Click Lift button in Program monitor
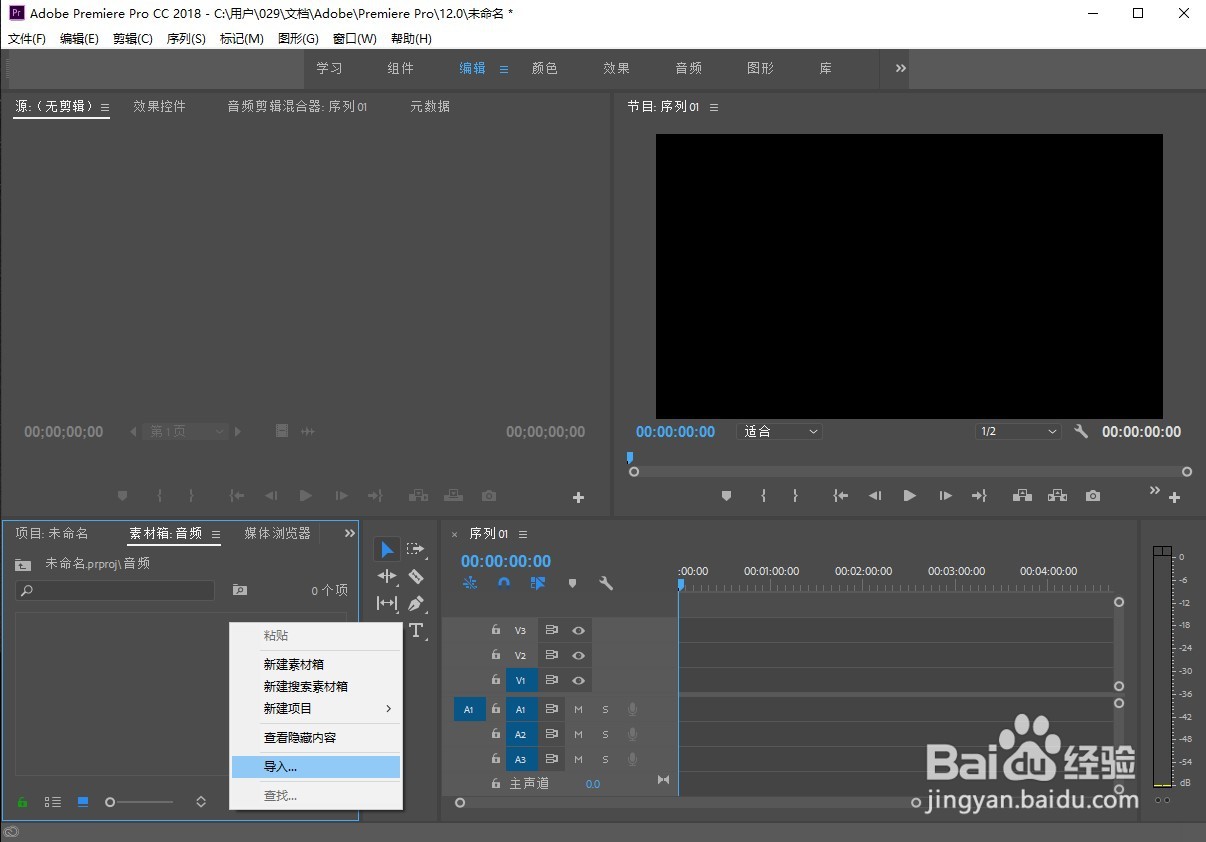The width and height of the screenshot is (1206, 842). point(1022,495)
